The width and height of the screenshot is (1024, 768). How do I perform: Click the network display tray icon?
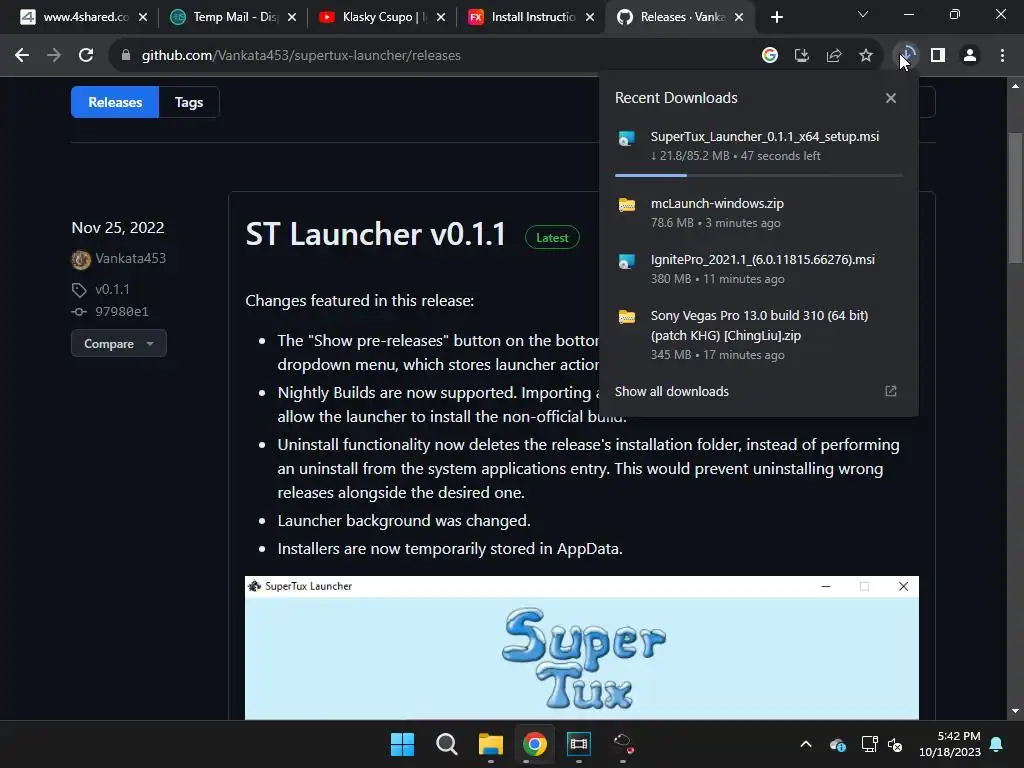coord(869,744)
